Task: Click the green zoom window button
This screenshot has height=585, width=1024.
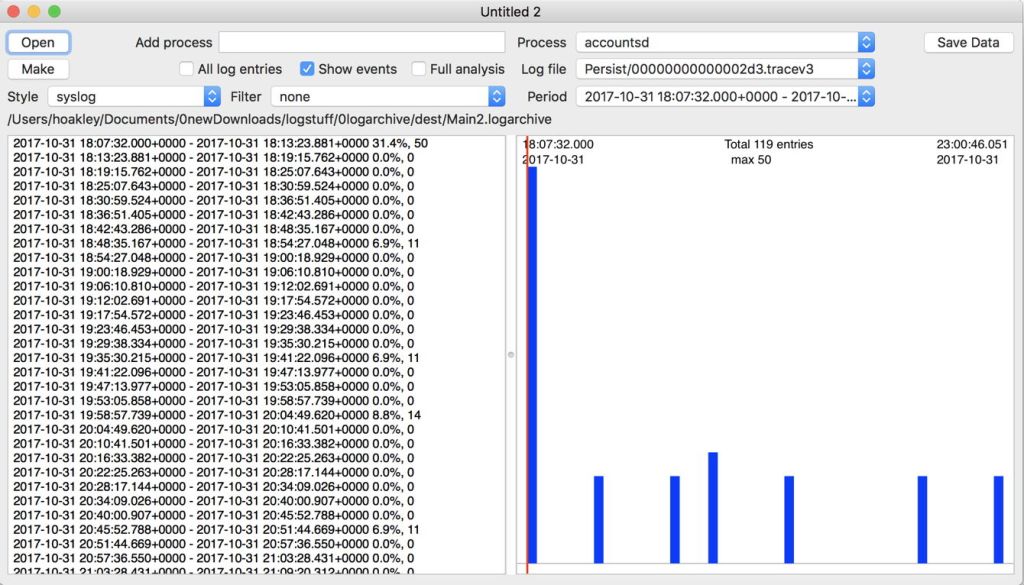Action: click(54, 11)
